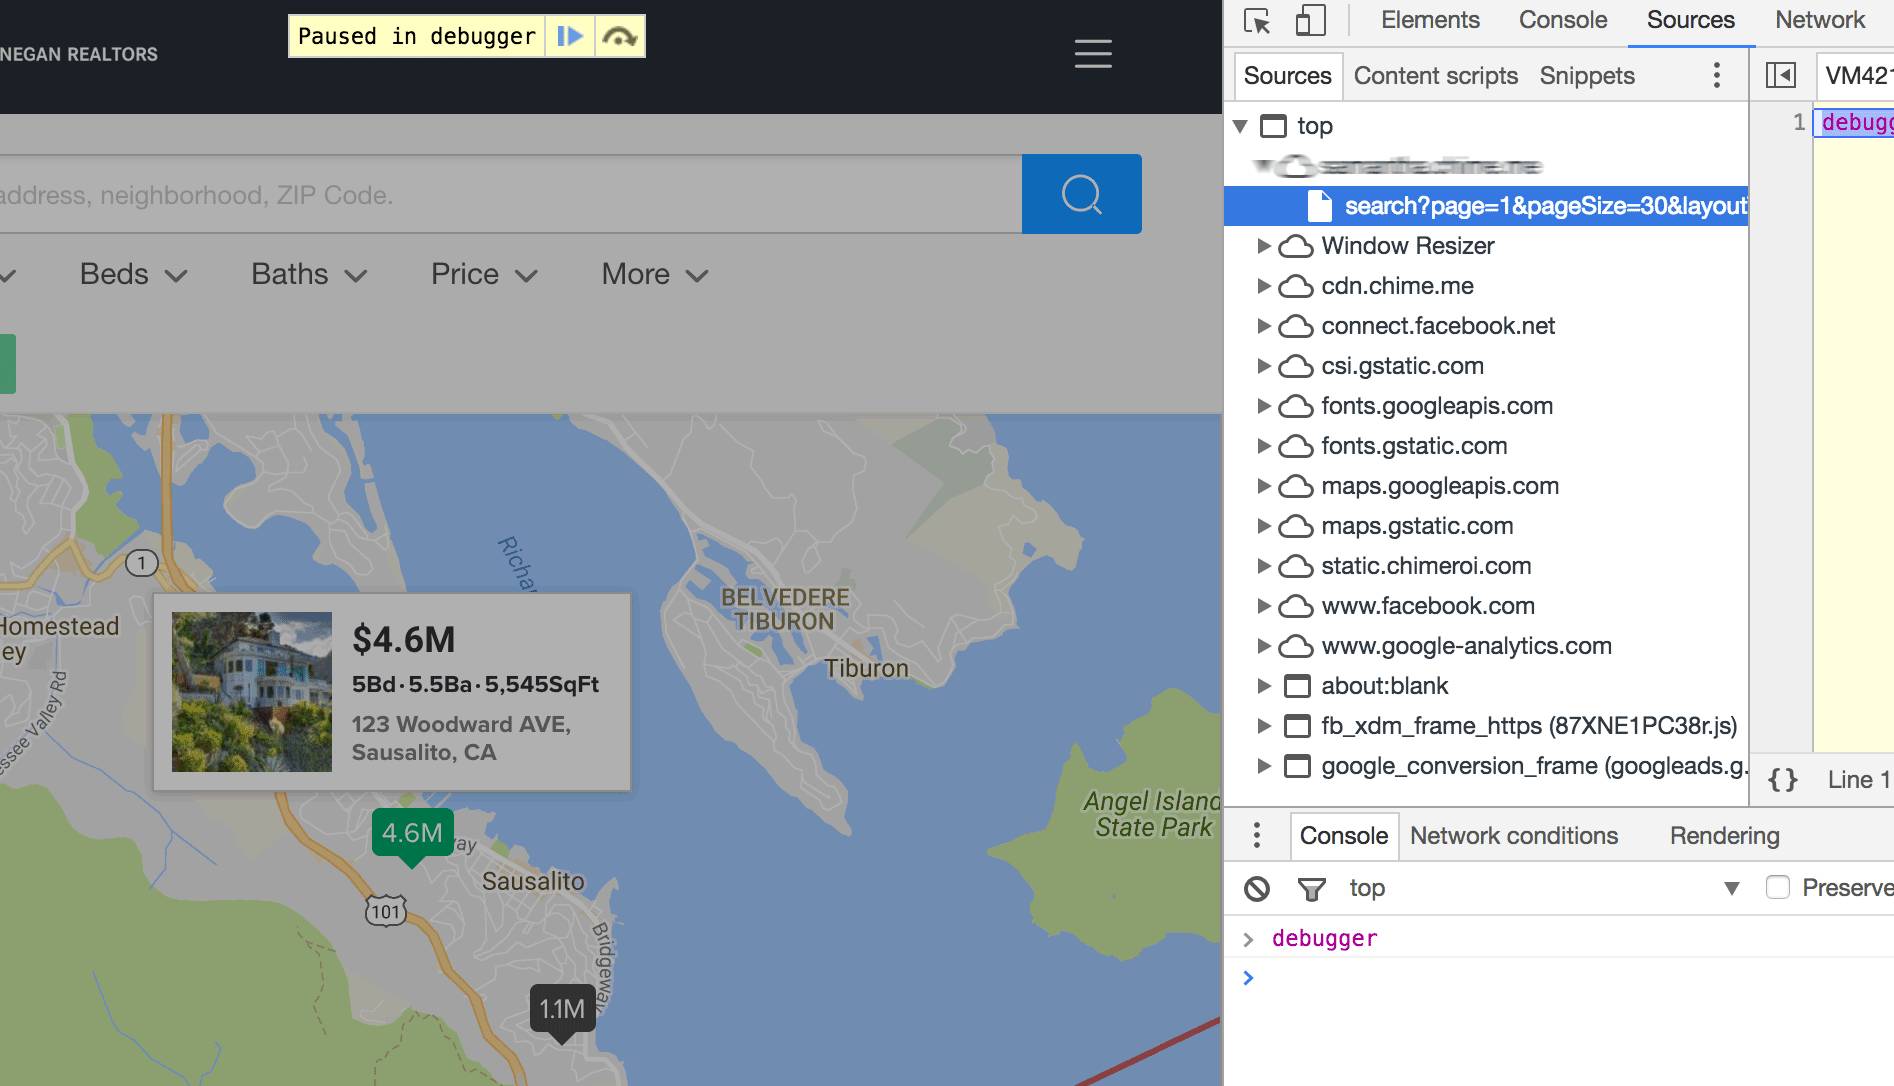Expand the static.chimeroi.com tree node
Screen dimensions: 1894x1086
pyautogui.click(x=1264, y=566)
